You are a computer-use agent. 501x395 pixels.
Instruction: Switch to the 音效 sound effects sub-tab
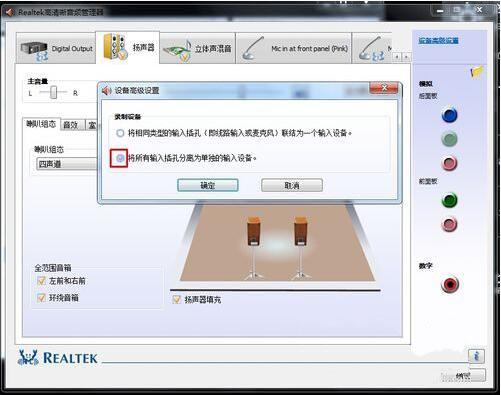point(71,125)
